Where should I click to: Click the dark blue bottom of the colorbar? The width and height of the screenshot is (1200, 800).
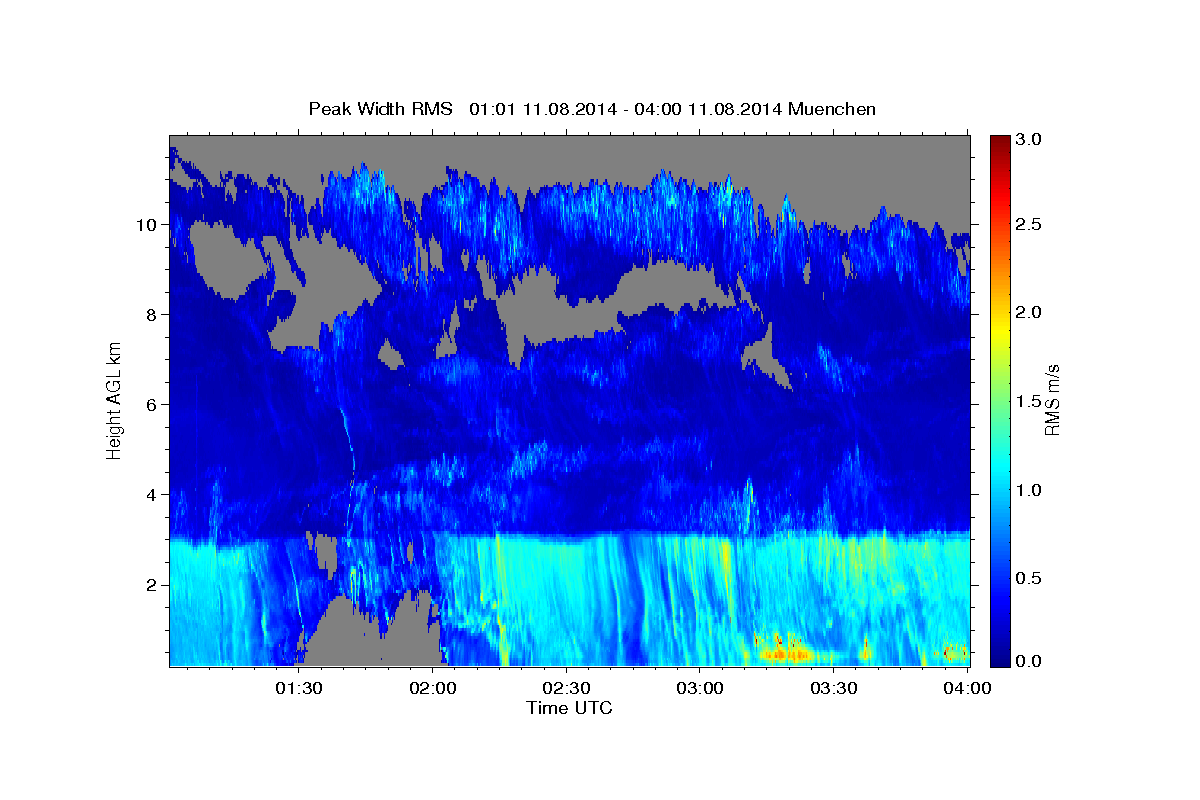[1000, 658]
